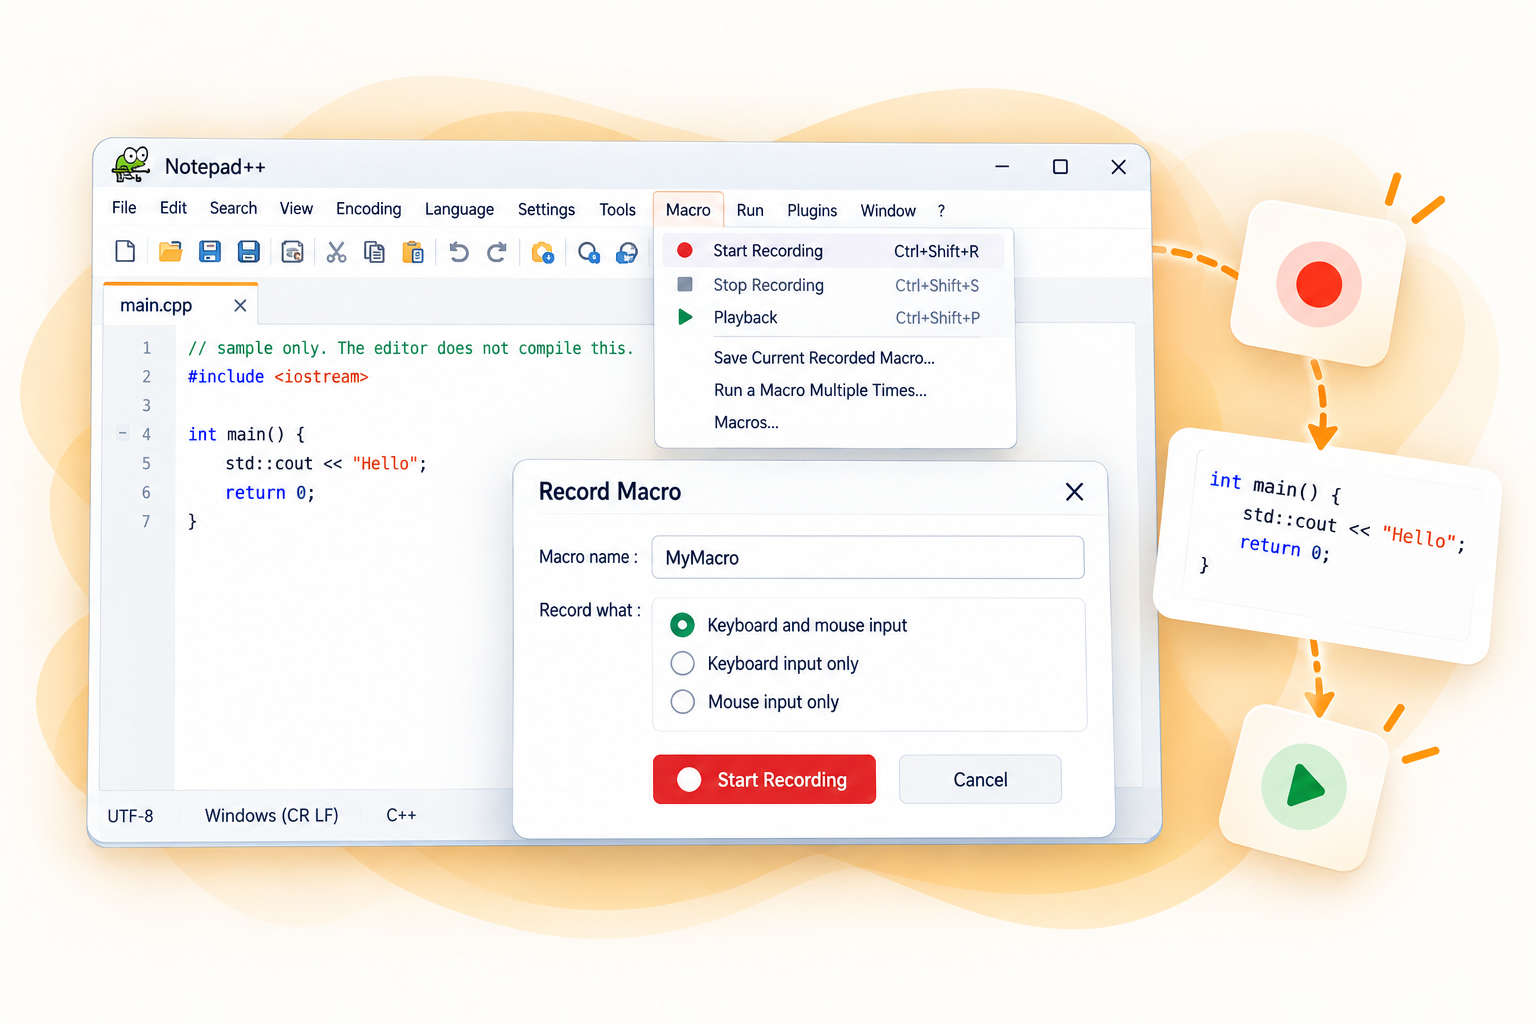Close the Record Macro dialog with X
The height and width of the screenshot is (1024, 1536).
pyautogui.click(x=1074, y=491)
